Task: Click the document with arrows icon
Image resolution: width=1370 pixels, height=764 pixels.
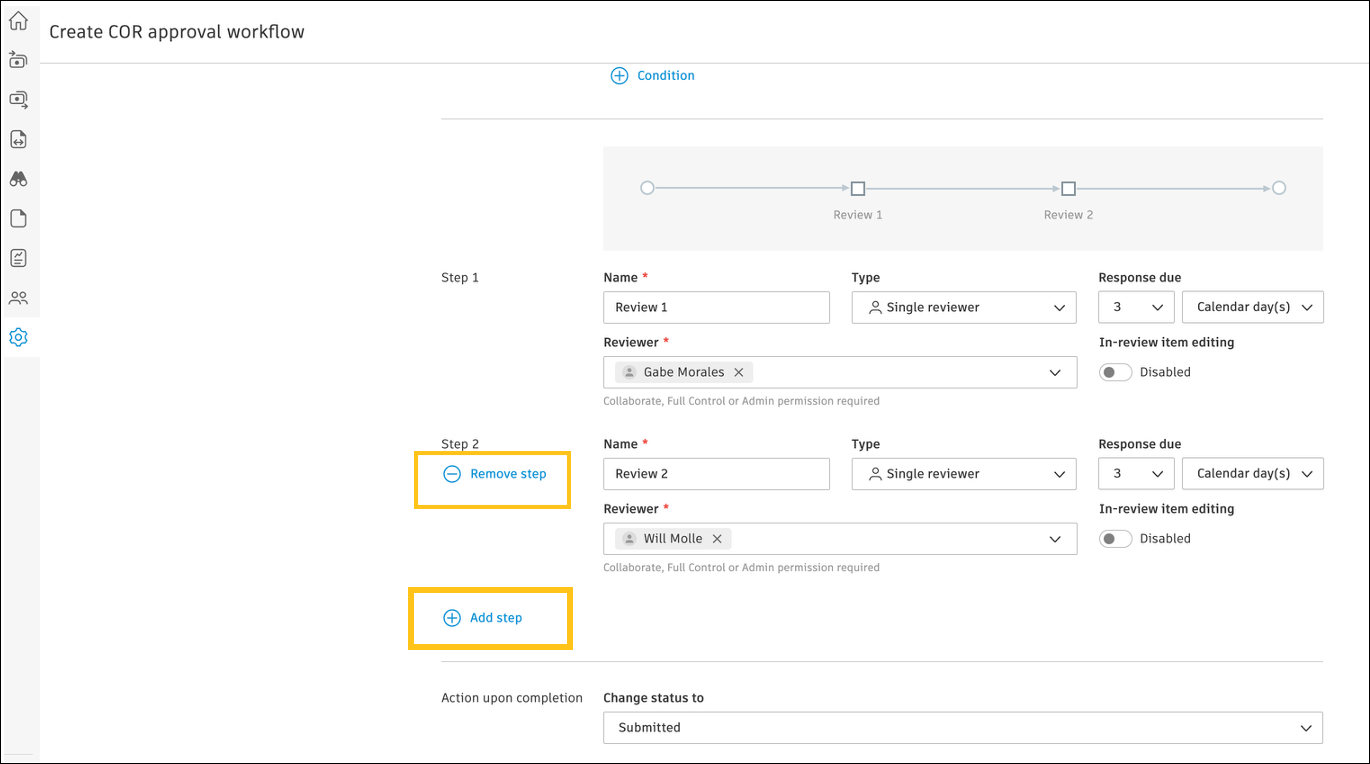Action: point(18,139)
